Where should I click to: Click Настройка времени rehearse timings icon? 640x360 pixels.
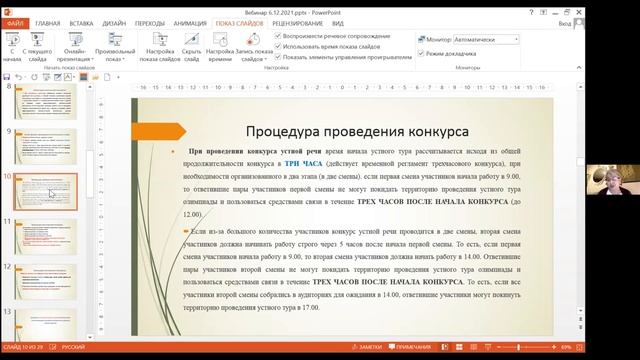220,40
